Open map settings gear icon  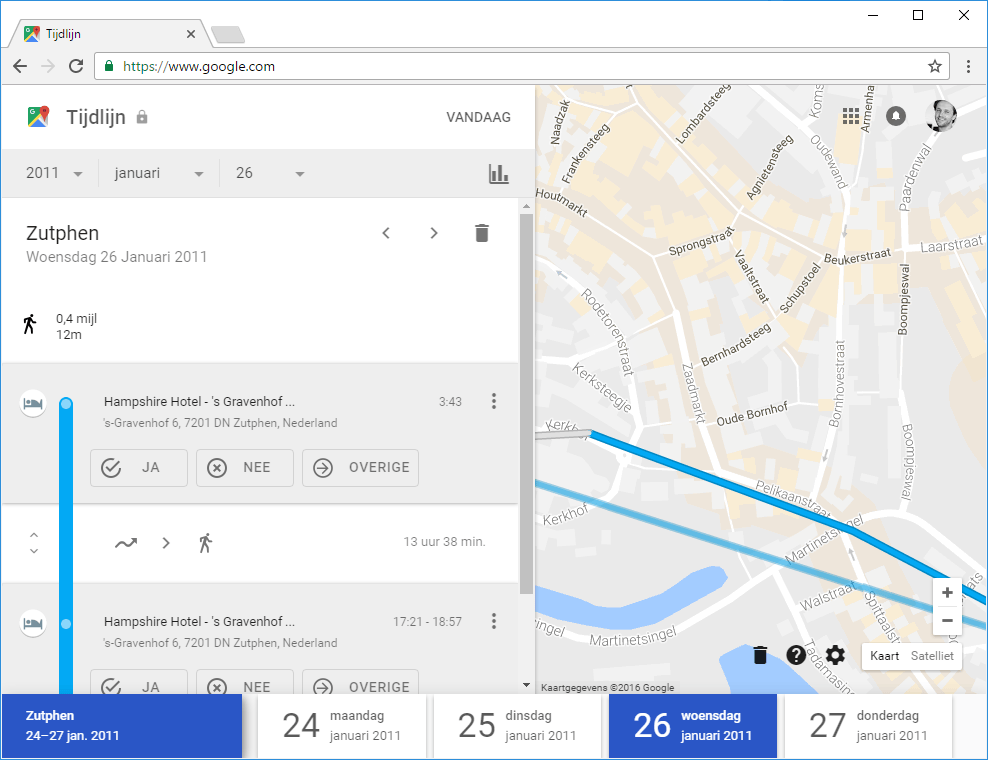[x=836, y=655]
